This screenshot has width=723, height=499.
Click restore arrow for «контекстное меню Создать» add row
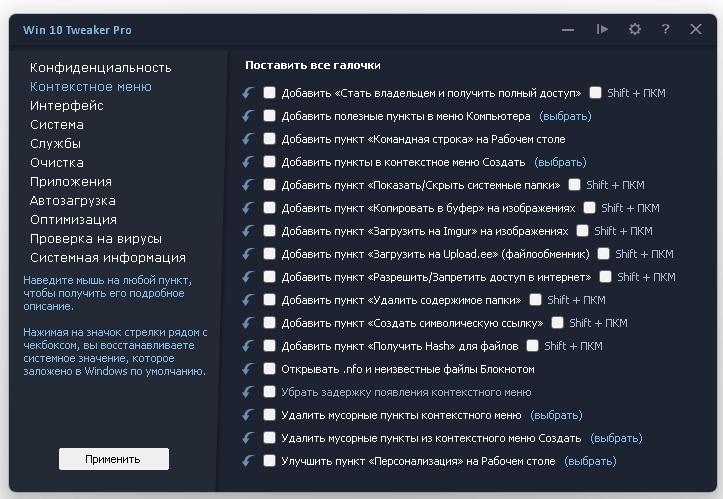pyautogui.click(x=248, y=162)
